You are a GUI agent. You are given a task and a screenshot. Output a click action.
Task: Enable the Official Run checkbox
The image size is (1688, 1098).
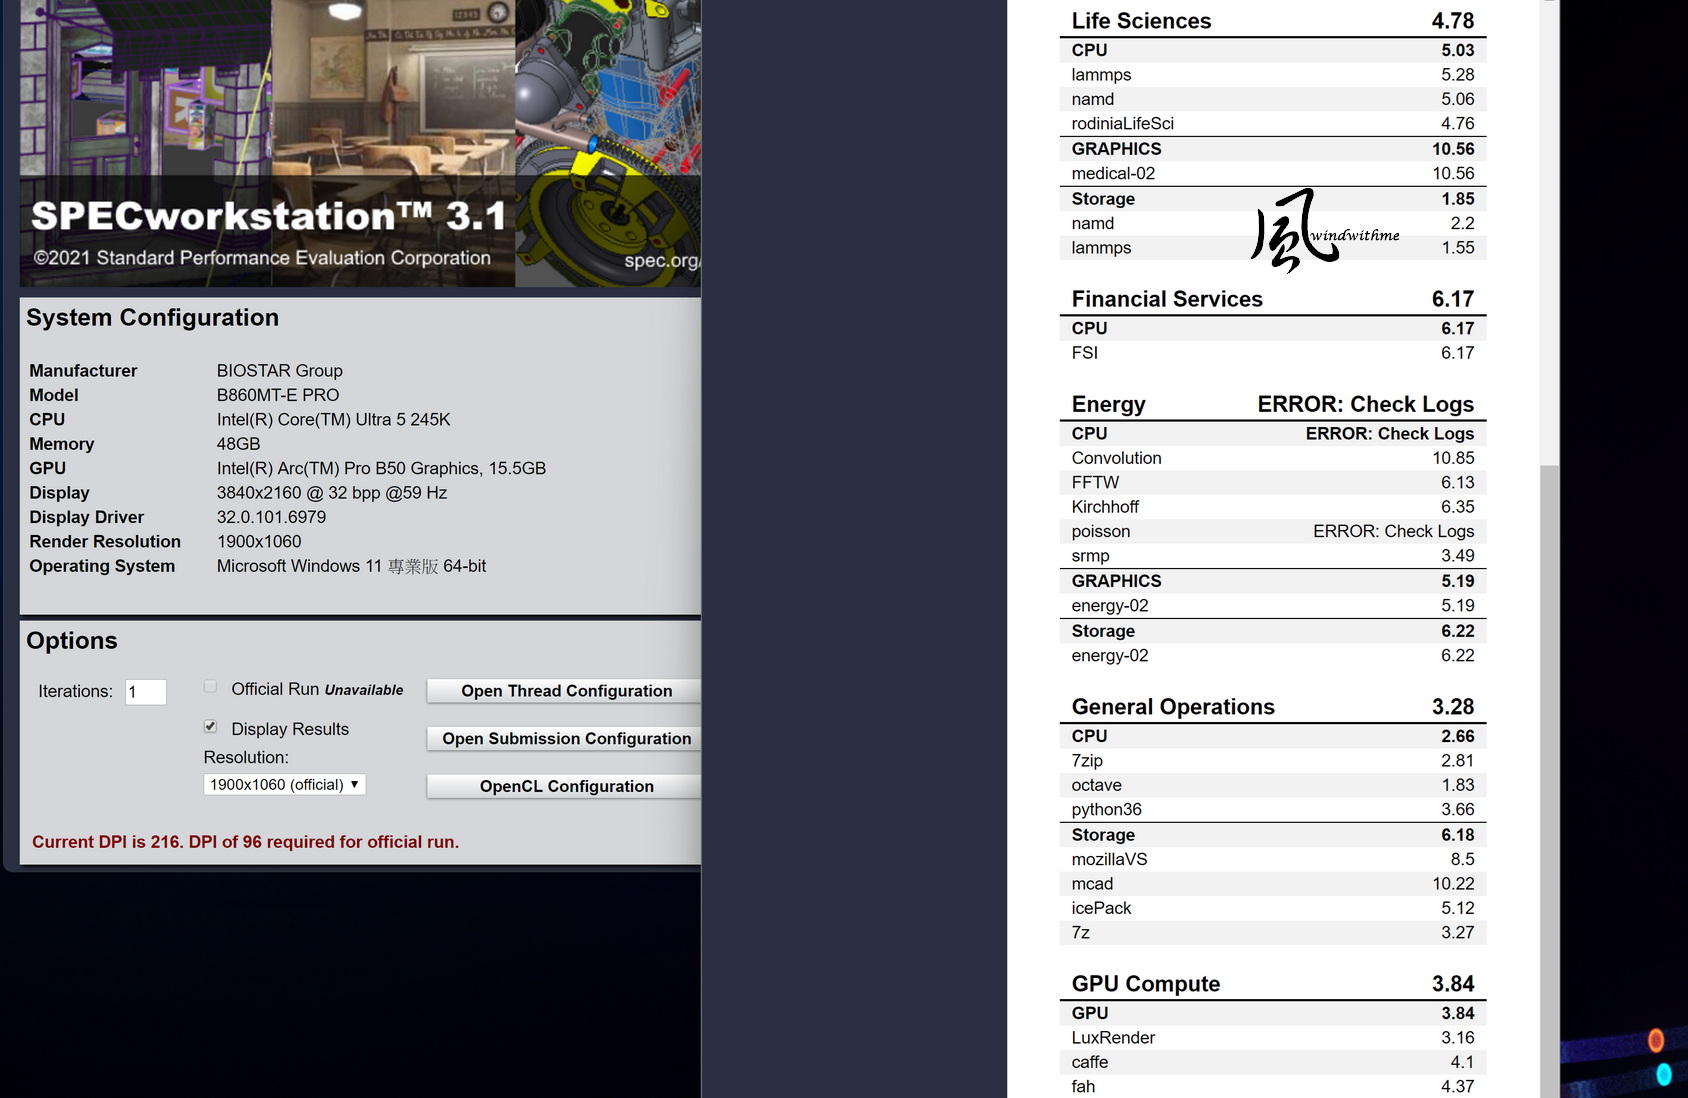click(x=210, y=687)
